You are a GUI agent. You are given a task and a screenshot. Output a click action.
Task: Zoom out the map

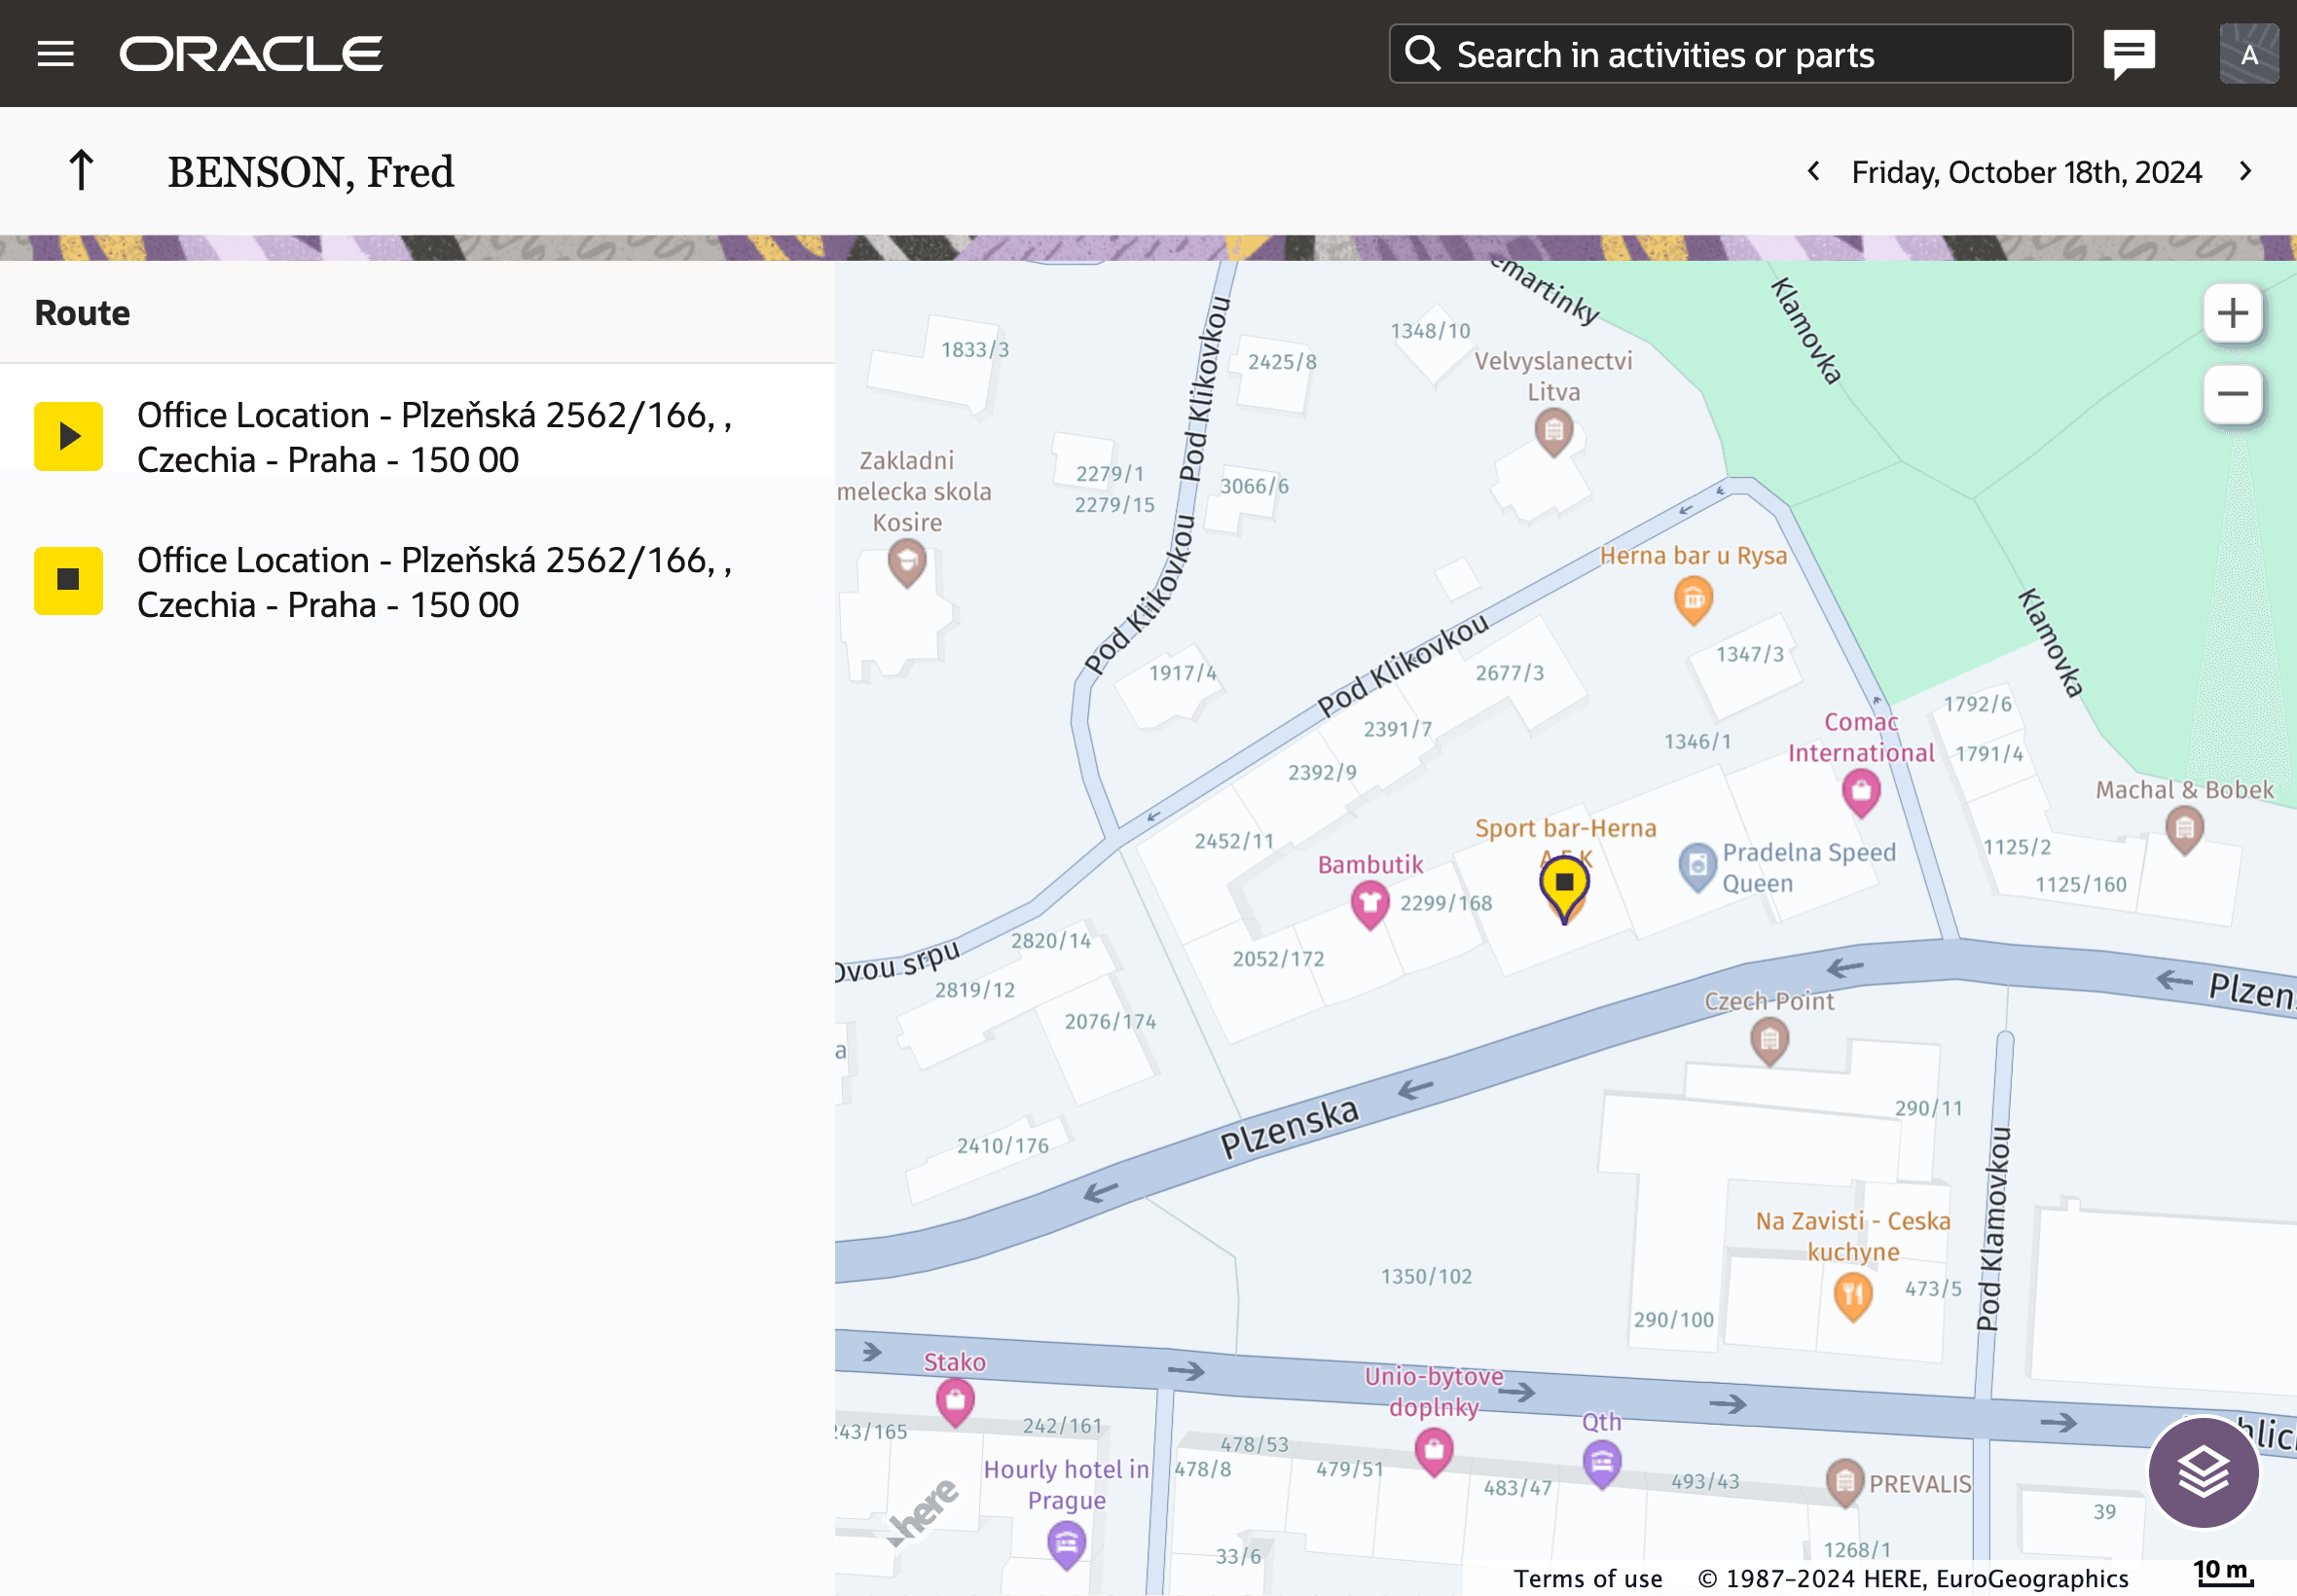click(x=2232, y=394)
